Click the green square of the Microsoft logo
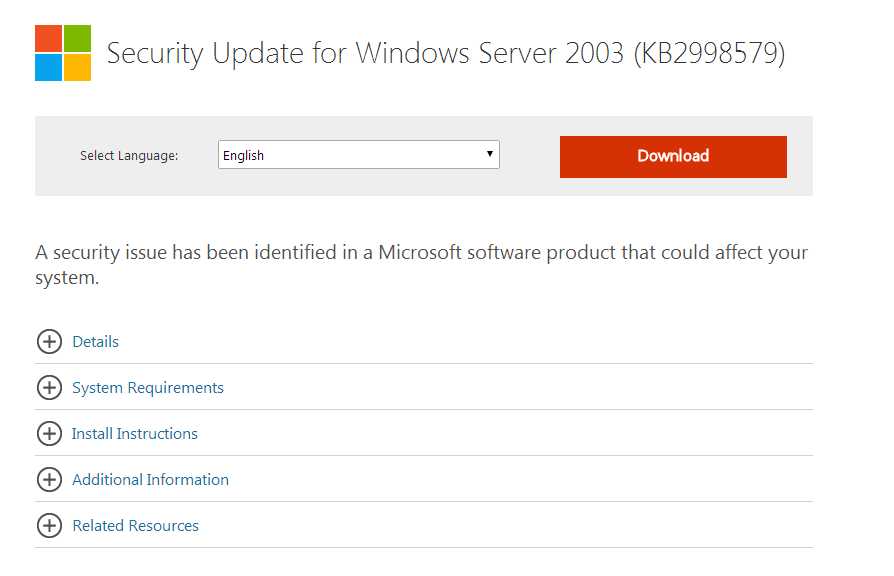Viewport: 894px width, 576px height. [x=77, y=38]
